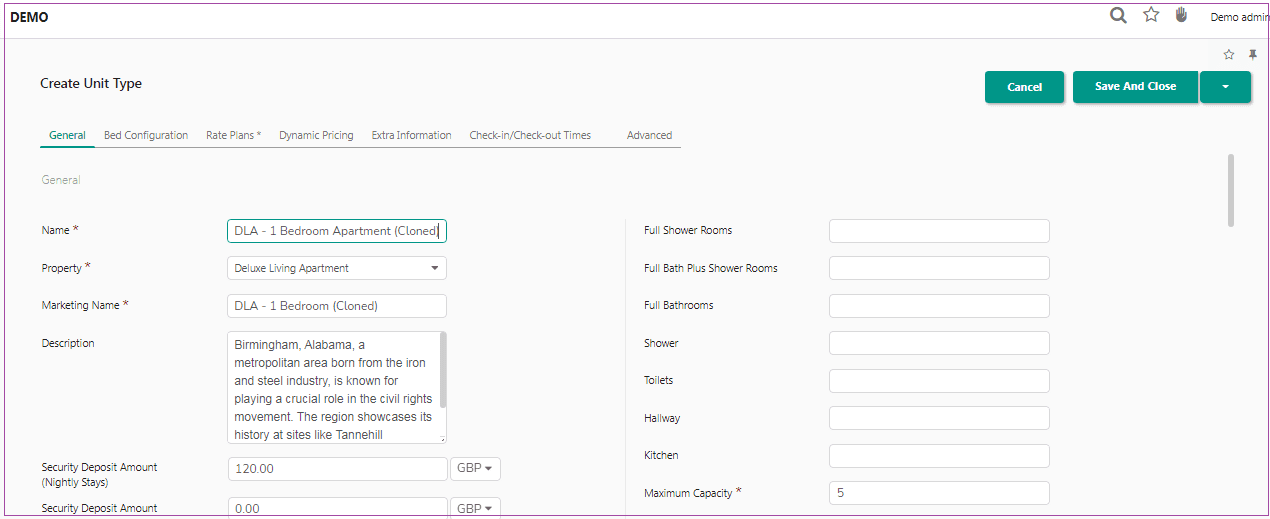Change GBP currency for nightly deposit
Image resolution: width=1270 pixels, height=519 pixels.
click(476, 469)
